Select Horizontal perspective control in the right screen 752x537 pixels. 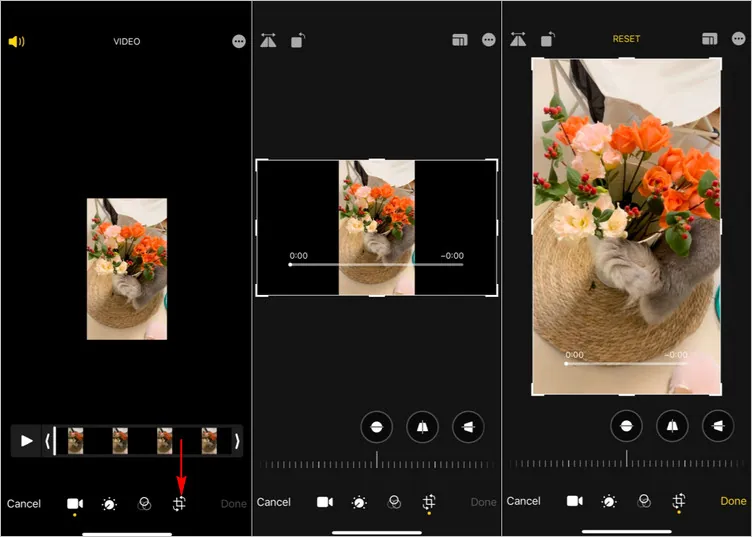pos(718,426)
